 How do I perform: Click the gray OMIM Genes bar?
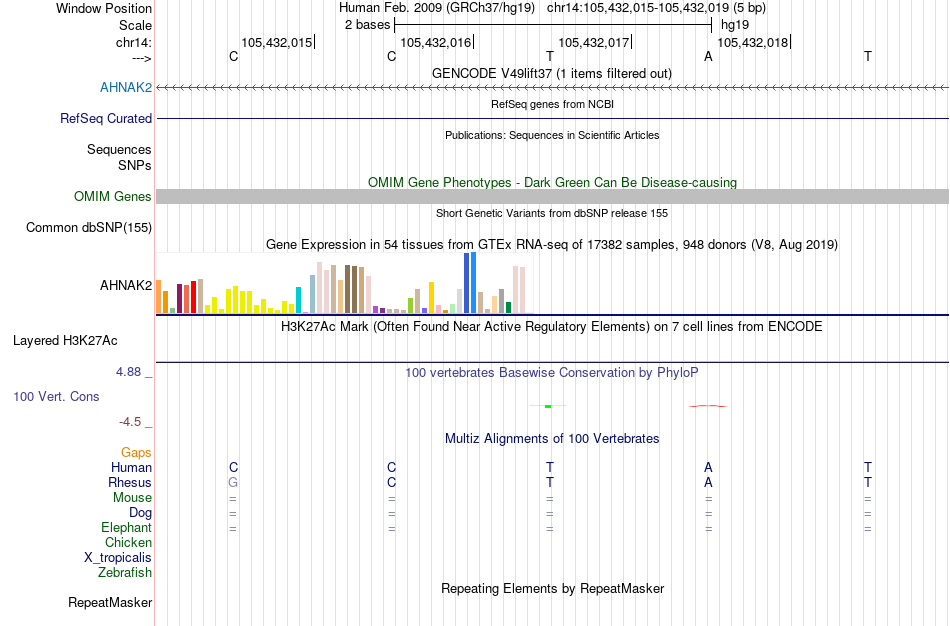click(x=553, y=196)
